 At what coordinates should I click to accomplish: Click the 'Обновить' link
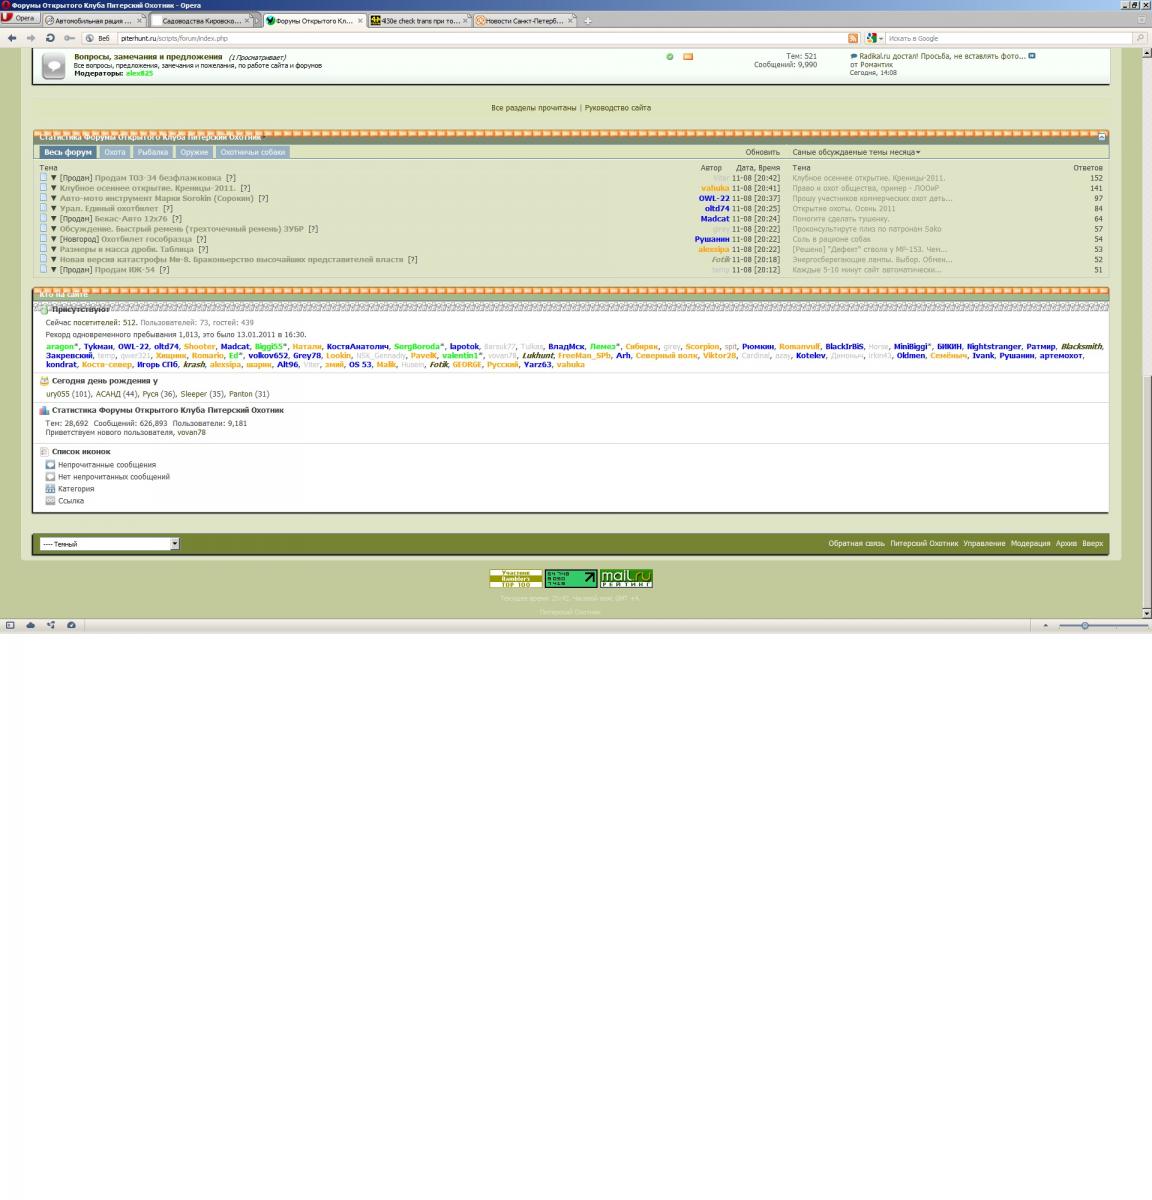coord(762,152)
